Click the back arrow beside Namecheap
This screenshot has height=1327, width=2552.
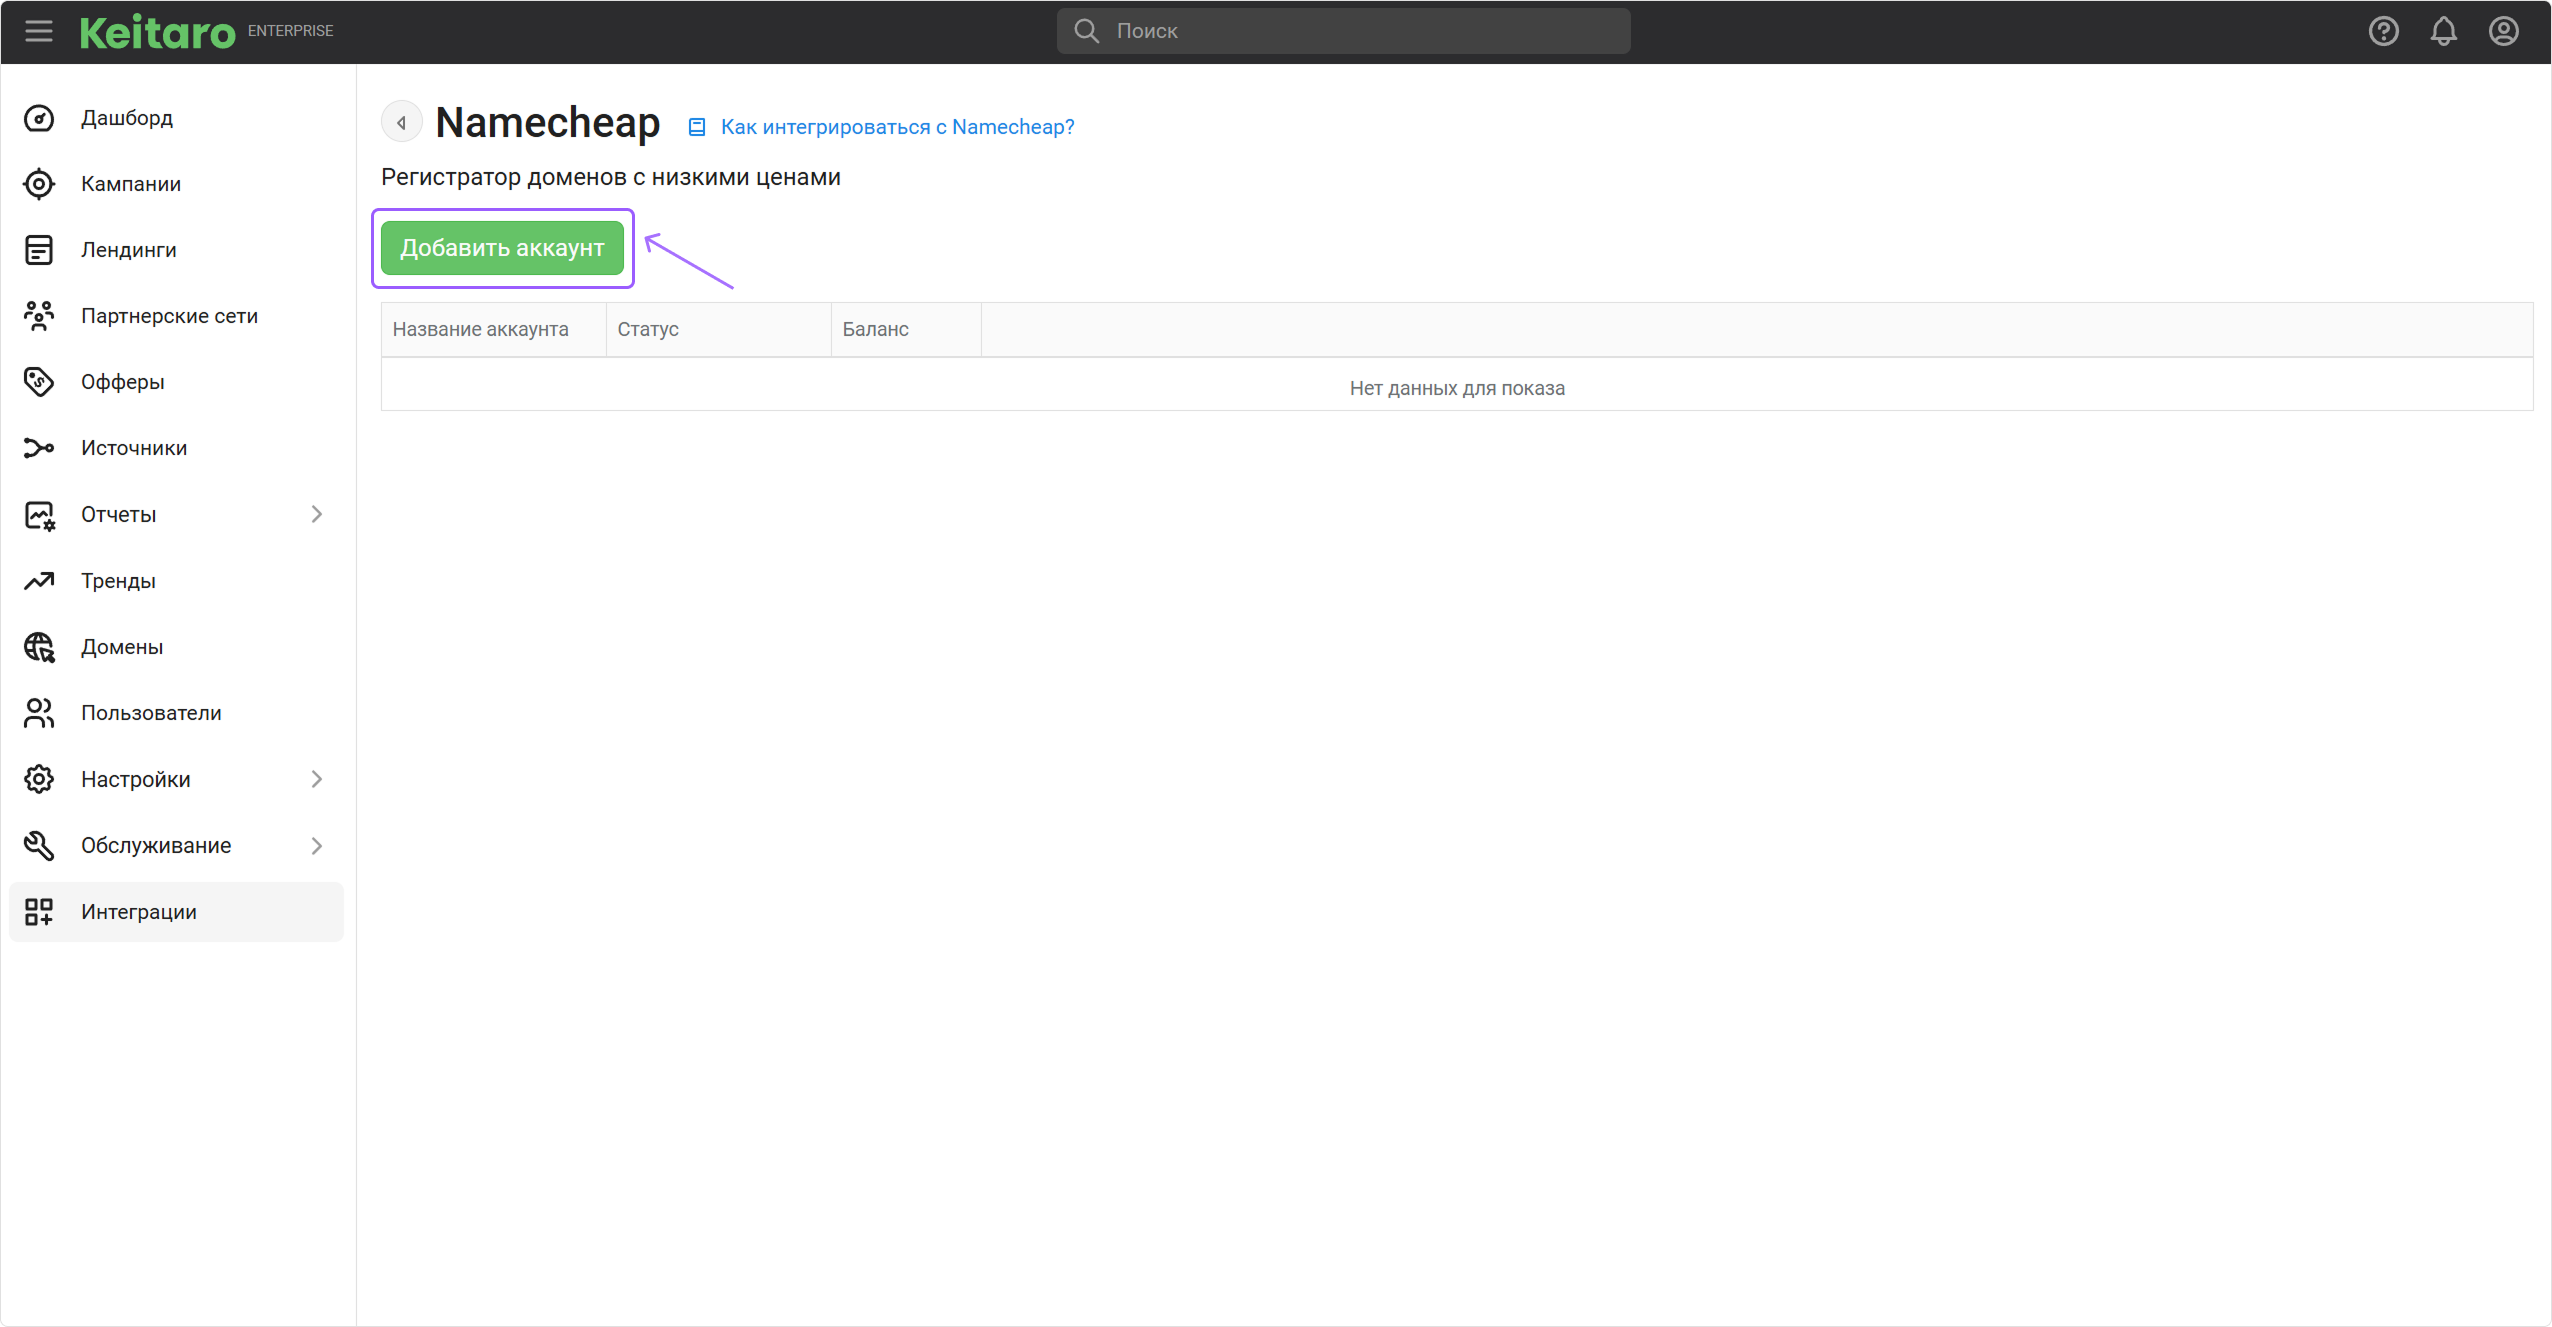click(401, 123)
